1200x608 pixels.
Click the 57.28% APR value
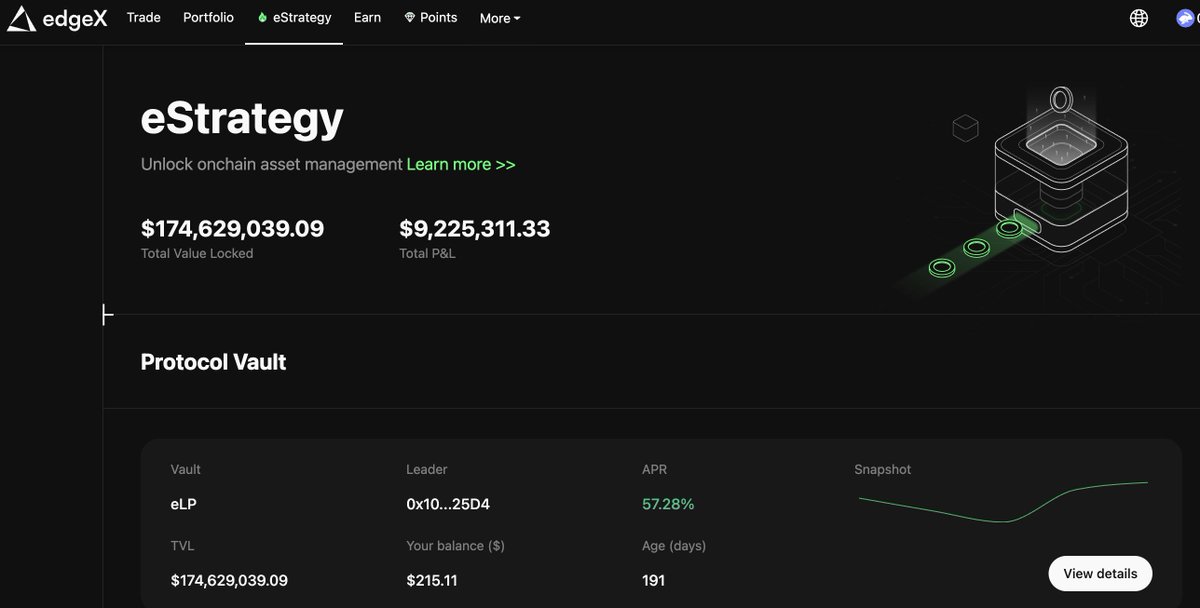pyautogui.click(x=667, y=503)
